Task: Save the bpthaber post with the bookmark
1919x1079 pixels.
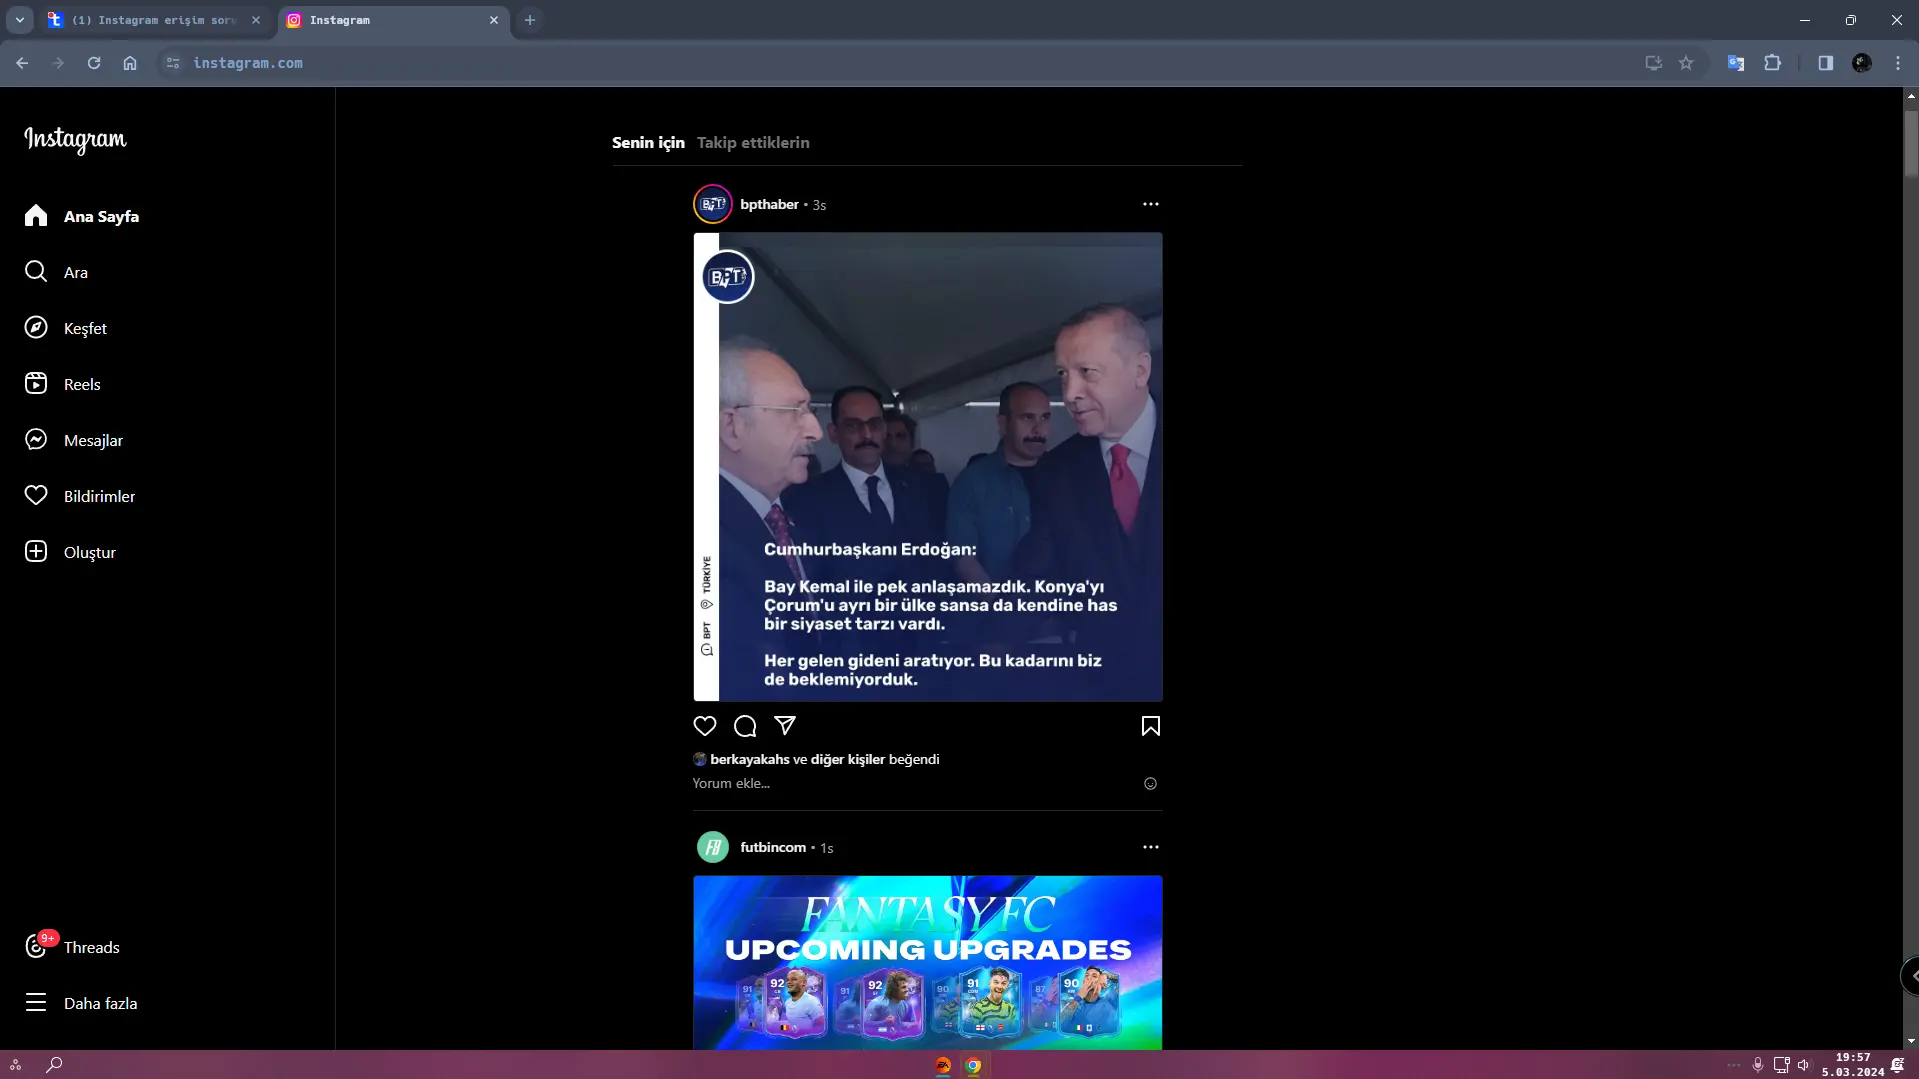Action: [1151, 726]
